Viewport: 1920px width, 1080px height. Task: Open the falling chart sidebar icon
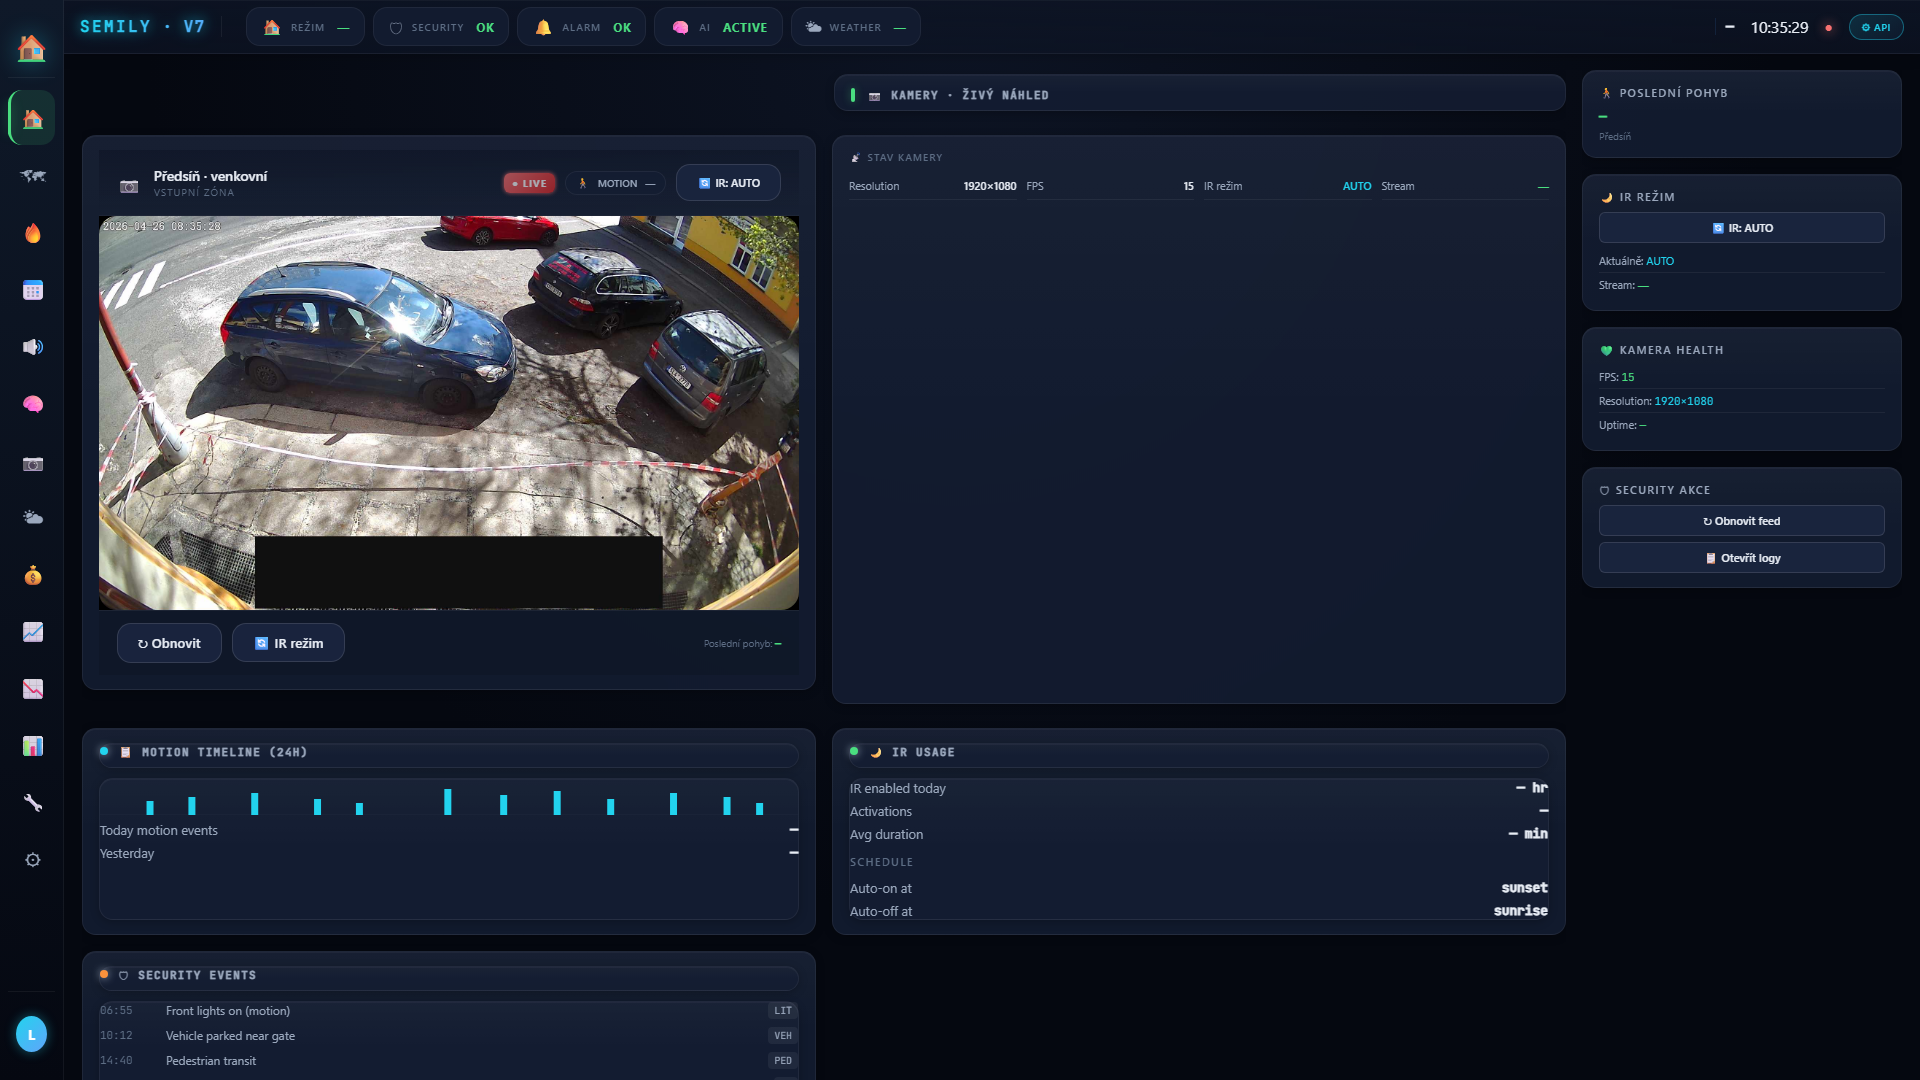(32, 689)
